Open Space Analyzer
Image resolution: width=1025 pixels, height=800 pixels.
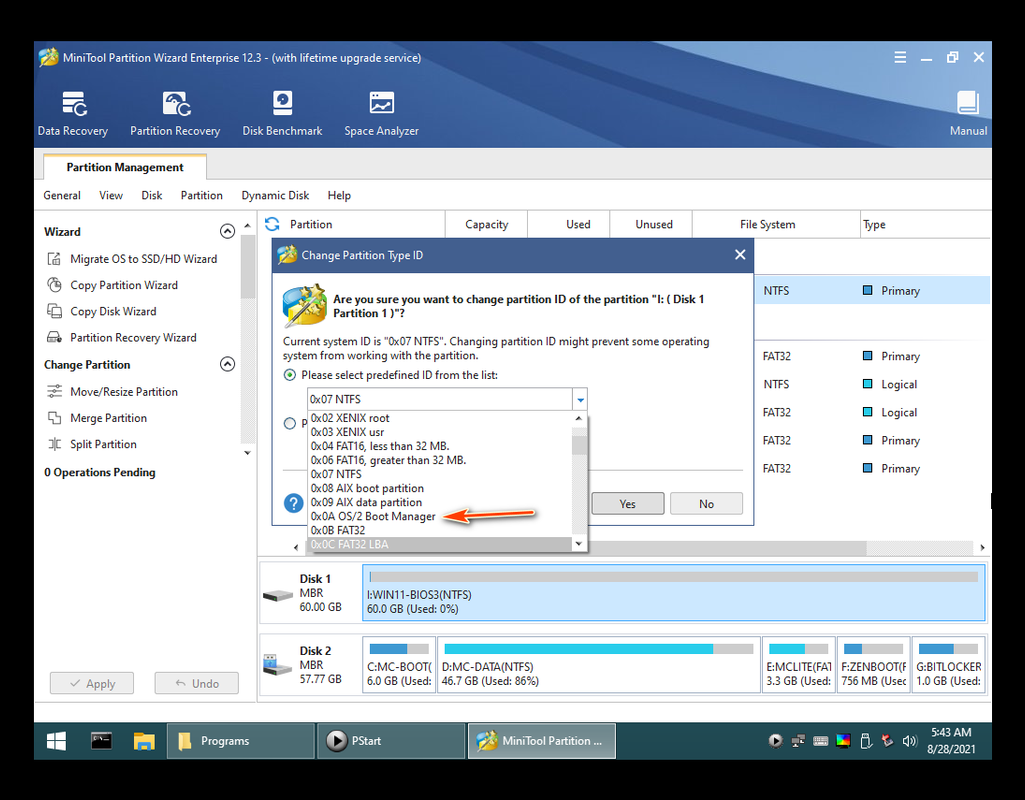(382, 114)
